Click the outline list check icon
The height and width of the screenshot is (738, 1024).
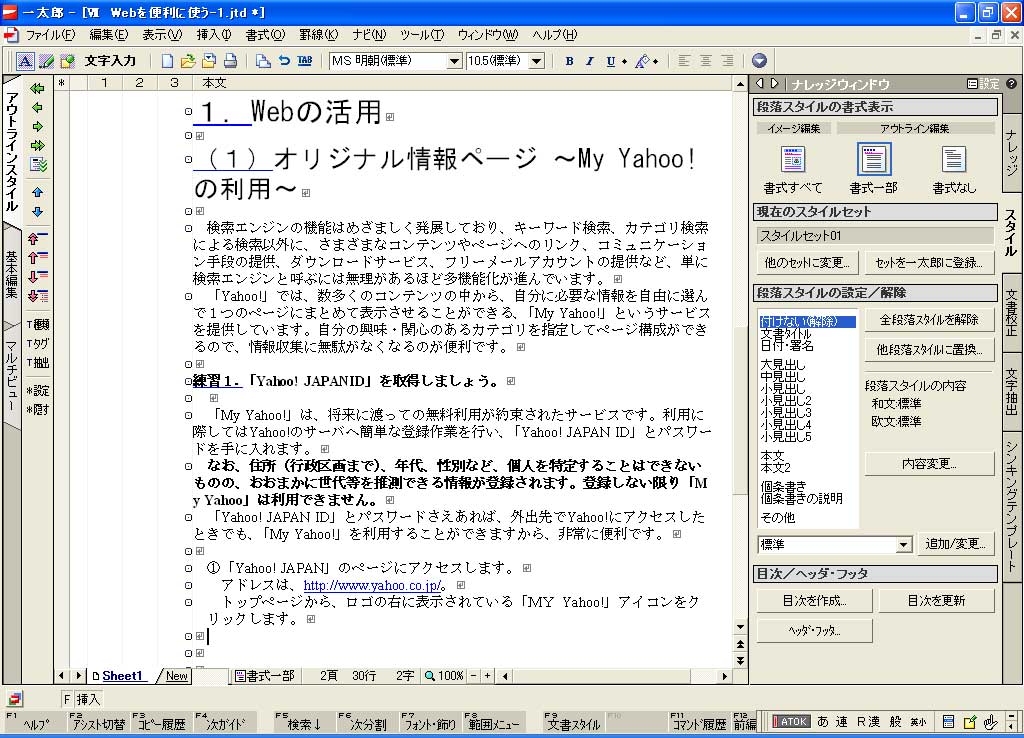click(38, 165)
